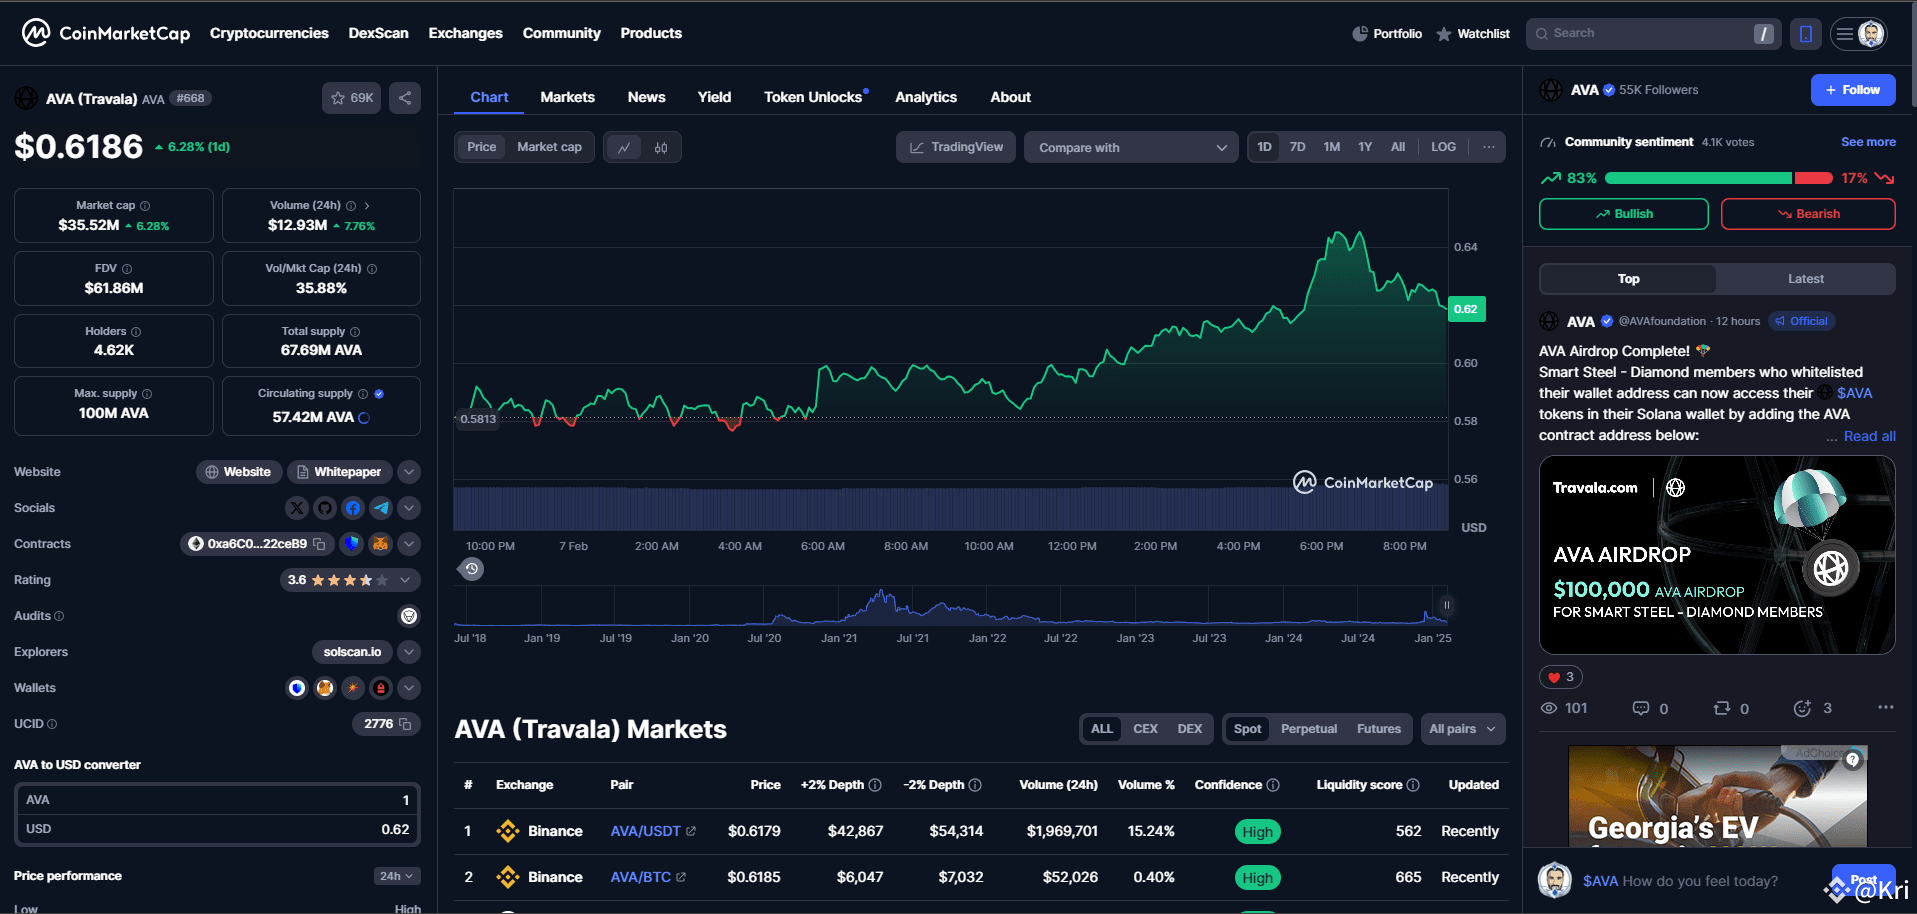Open the All pairs filter dropdown
Image resolution: width=1917 pixels, height=914 pixels.
click(1462, 728)
